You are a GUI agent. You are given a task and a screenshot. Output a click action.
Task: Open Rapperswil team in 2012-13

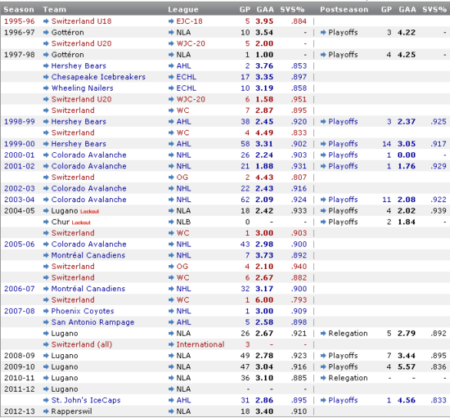tap(72, 411)
